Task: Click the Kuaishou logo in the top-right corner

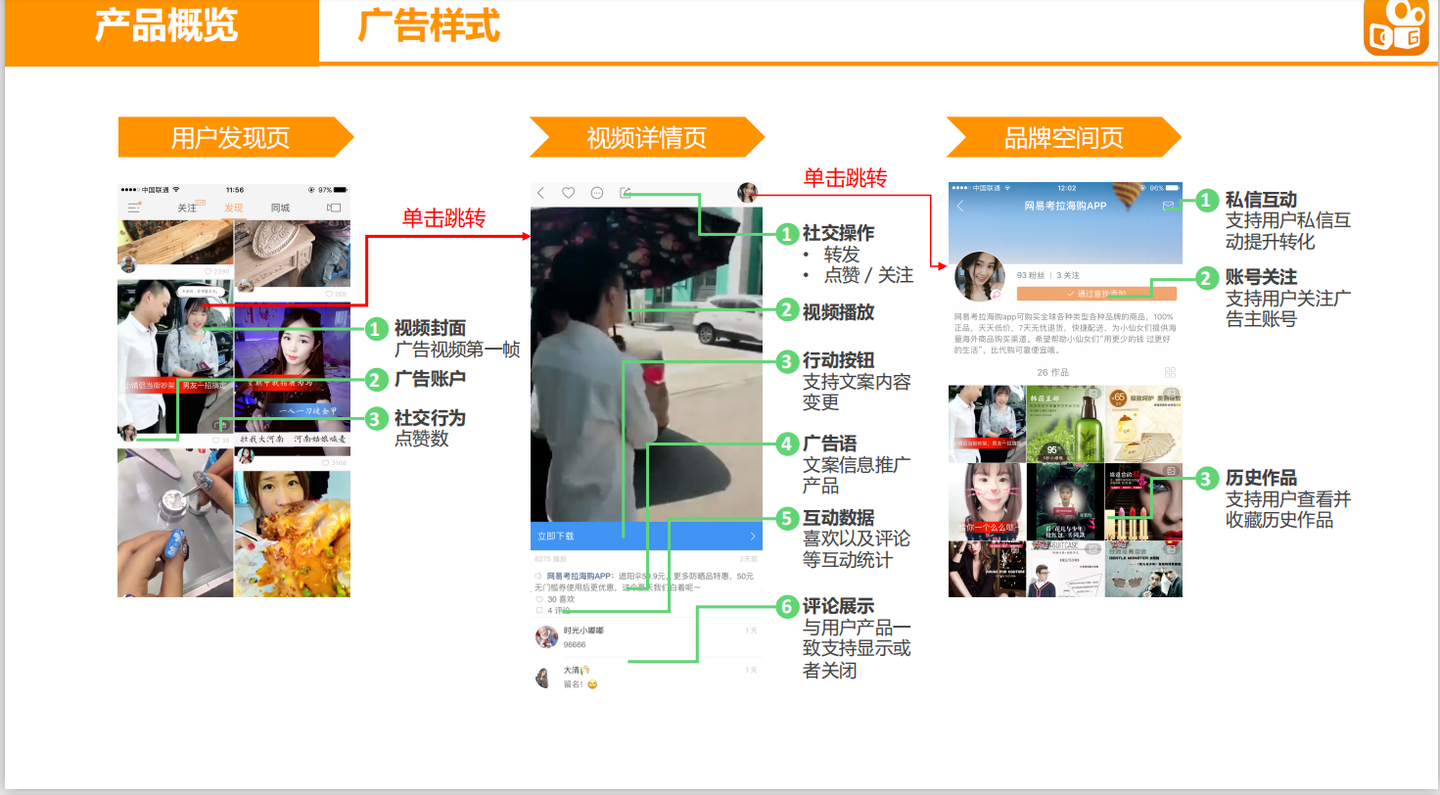Action: (1397, 30)
